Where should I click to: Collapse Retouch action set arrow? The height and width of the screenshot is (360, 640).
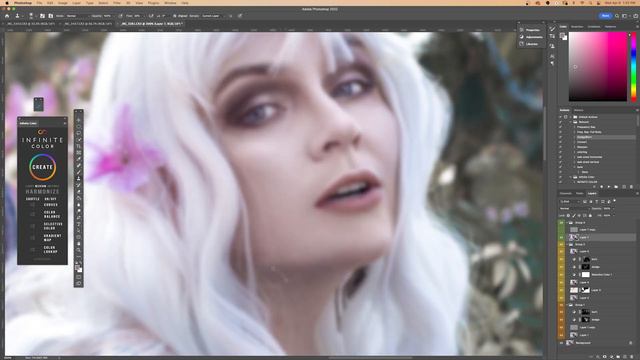[571, 122]
